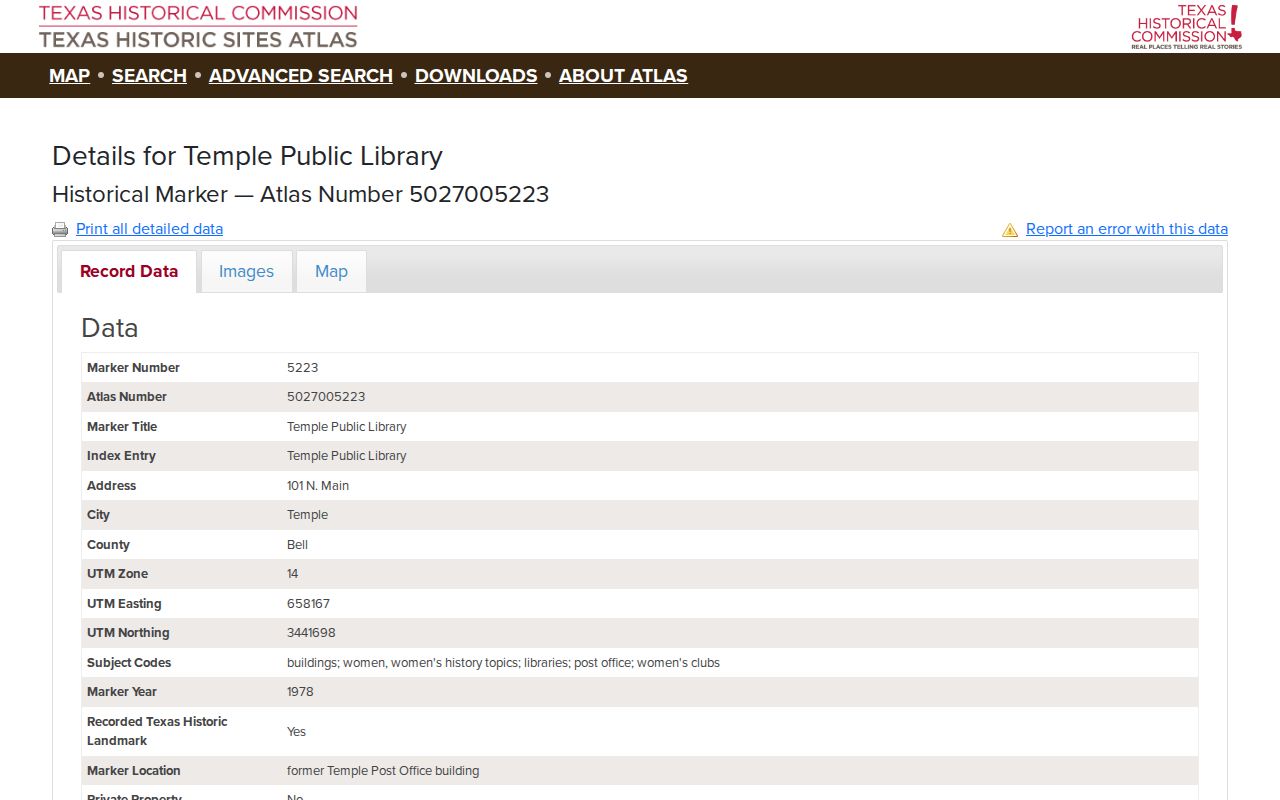Click the Recorded Texas Historic Landmark value Yes
This screenshot has width=1280, height=800.
tap(296, 732)
